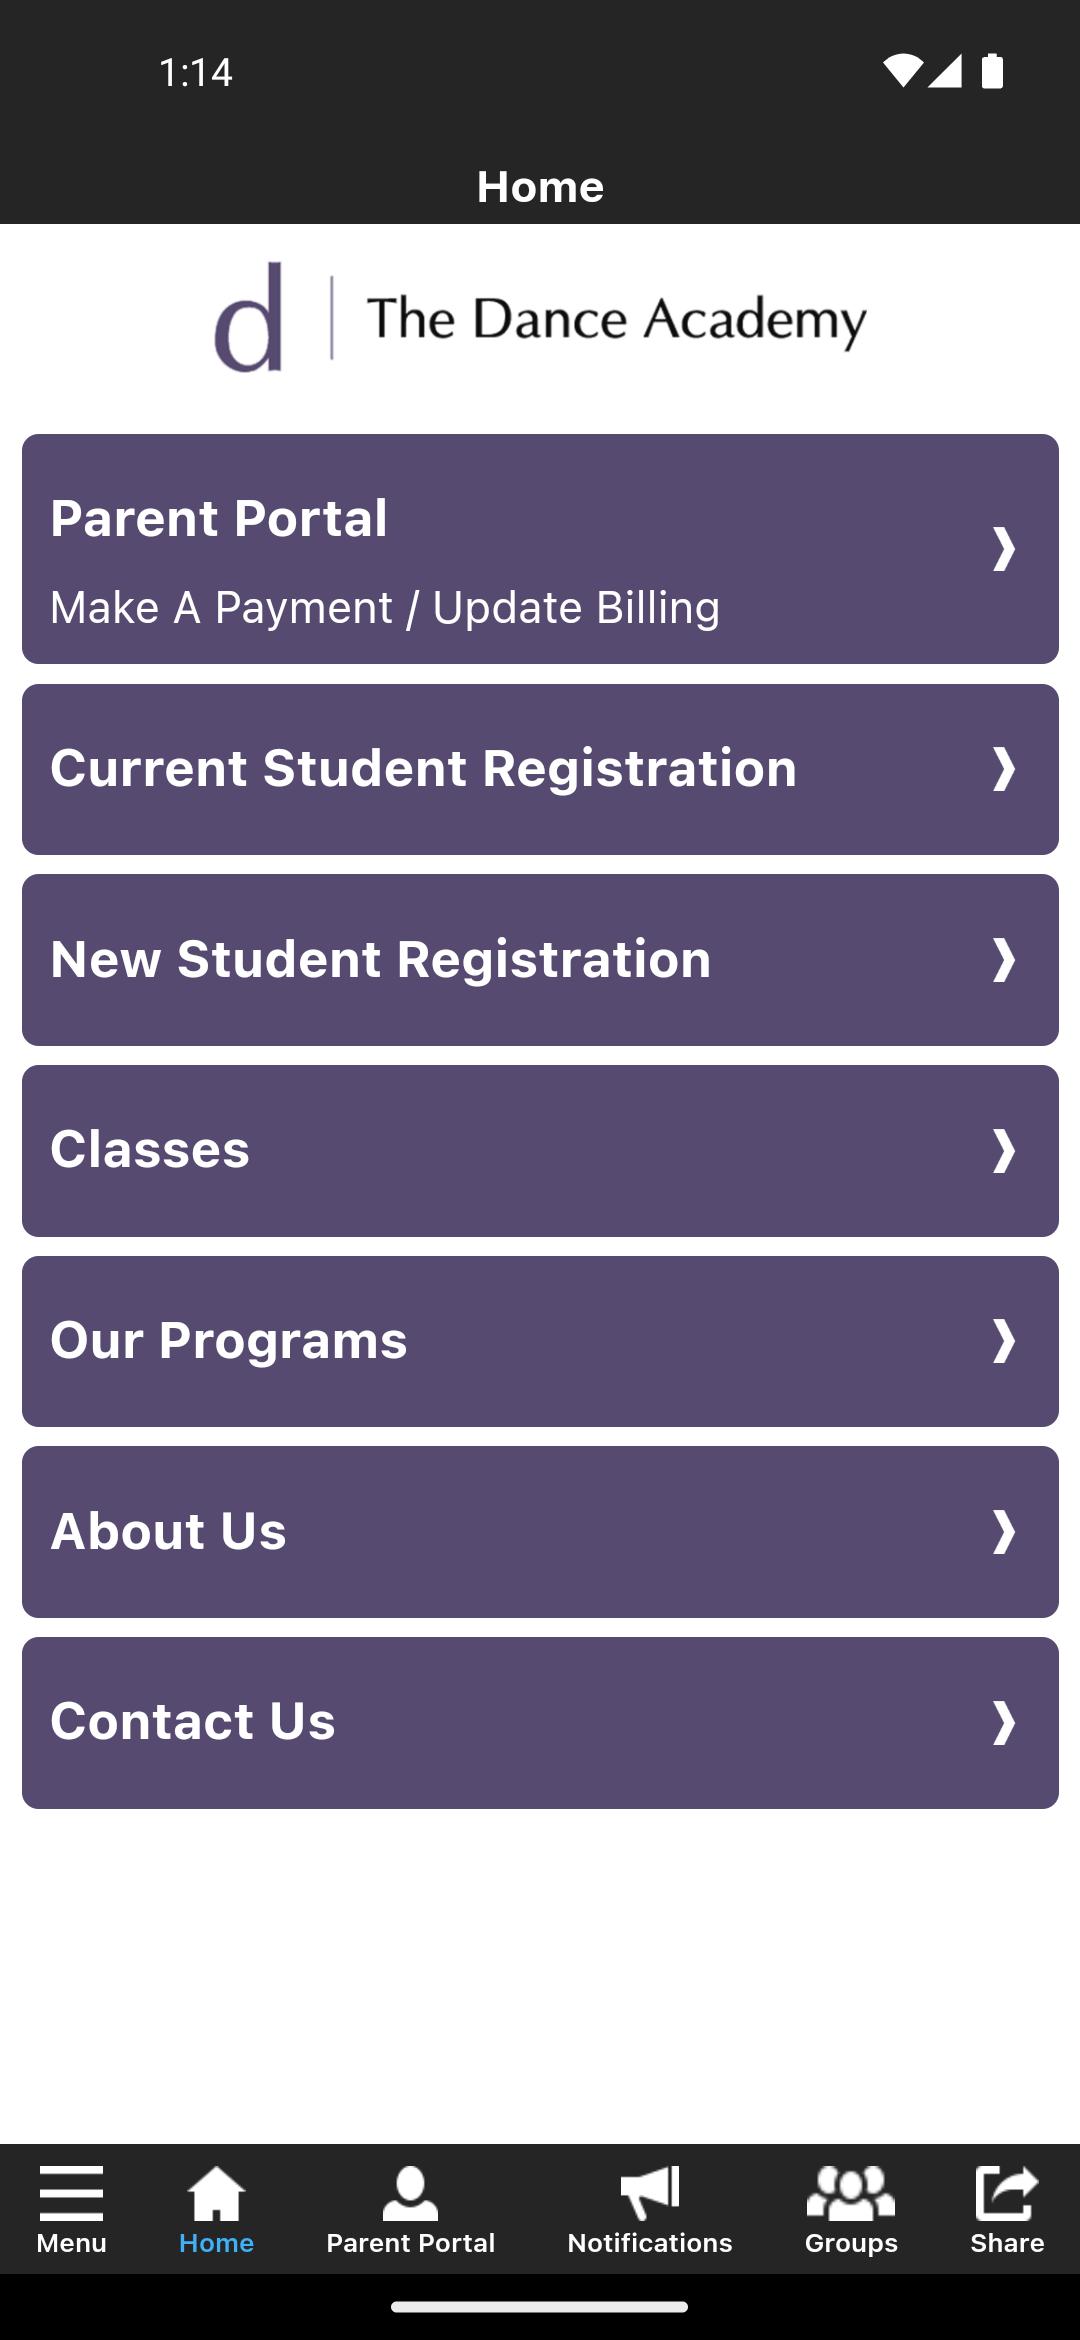1080x2340 pixels.
Task: Tap the Home house icon
Action: tap(216, 2194)
